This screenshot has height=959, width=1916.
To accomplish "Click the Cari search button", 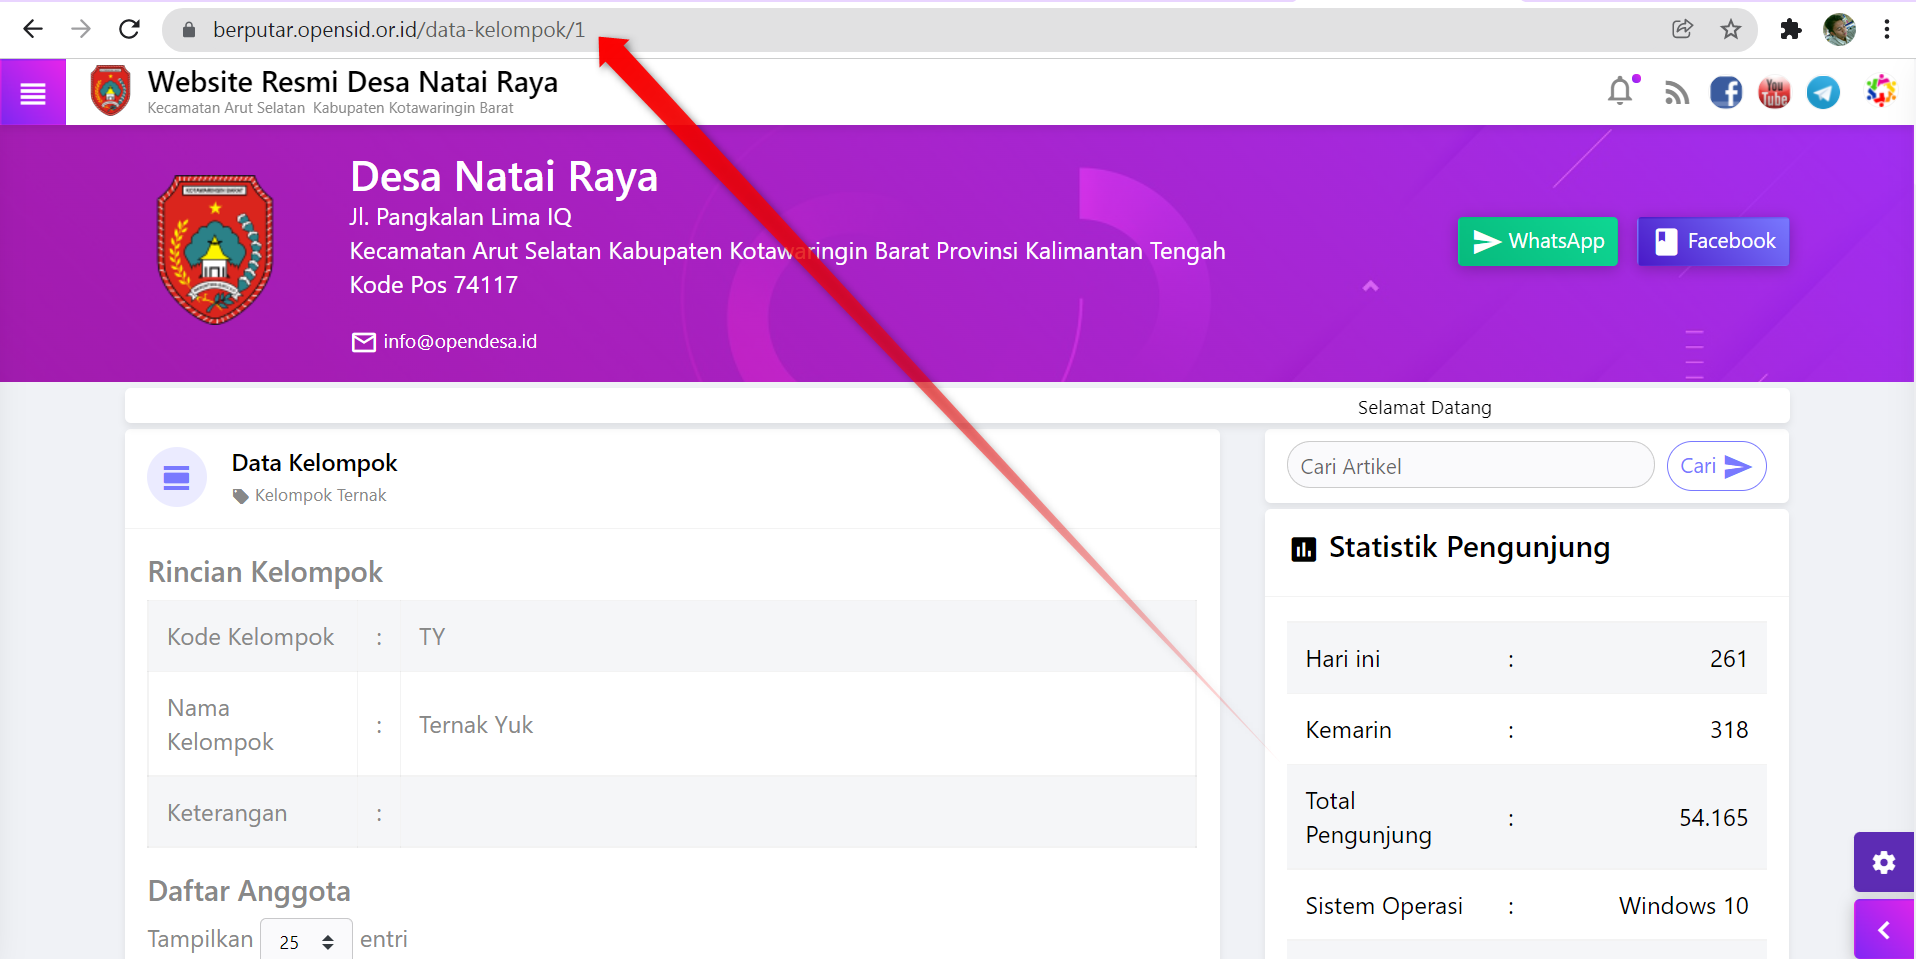I will 1716,466.
